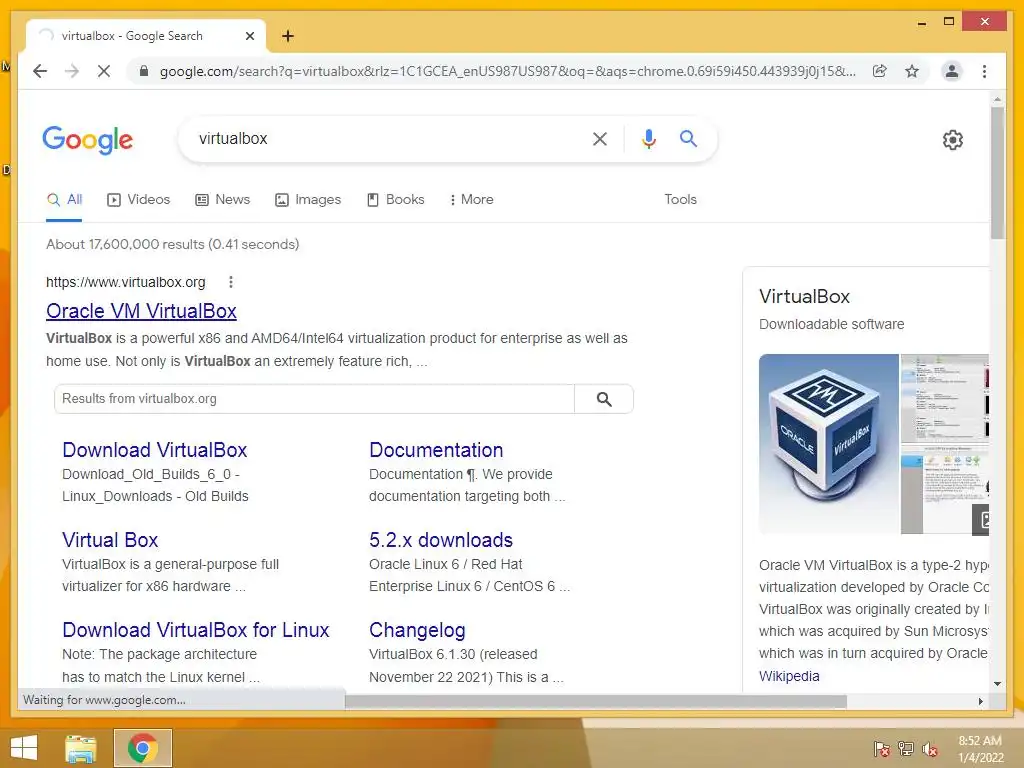Expand the More search categories menu

pyautogui.click(x=472, y=200)
